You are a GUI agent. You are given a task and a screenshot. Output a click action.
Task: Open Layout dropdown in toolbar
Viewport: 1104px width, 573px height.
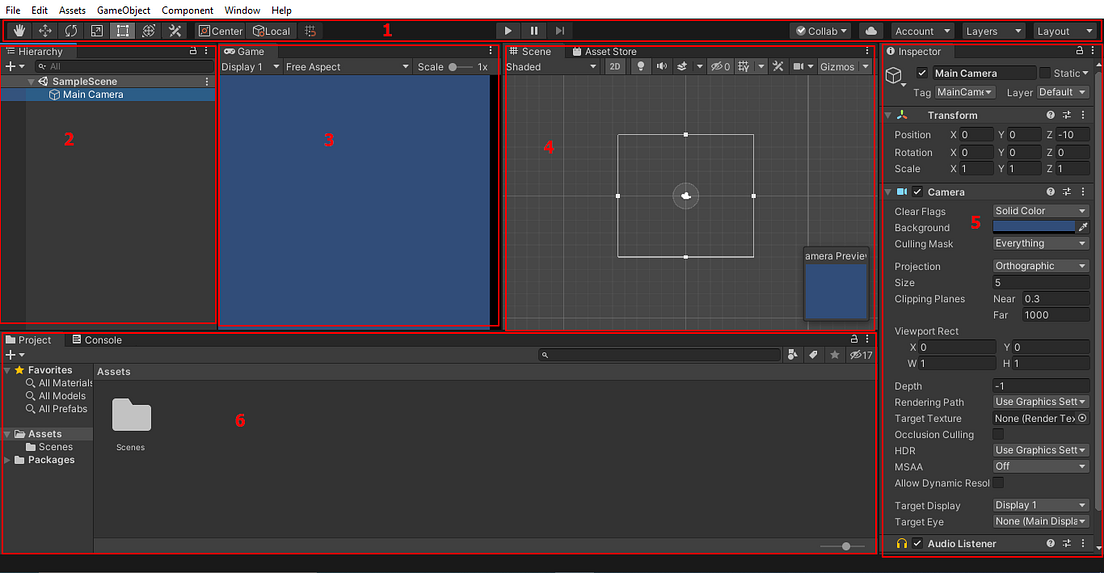(1065, 31)
